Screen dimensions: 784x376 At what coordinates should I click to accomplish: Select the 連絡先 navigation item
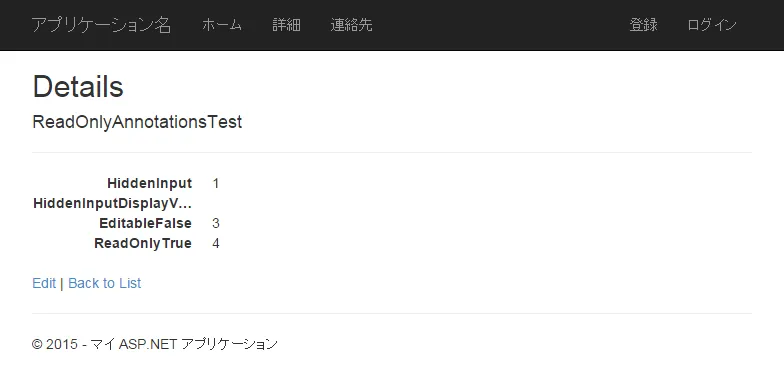click(351, 25)
